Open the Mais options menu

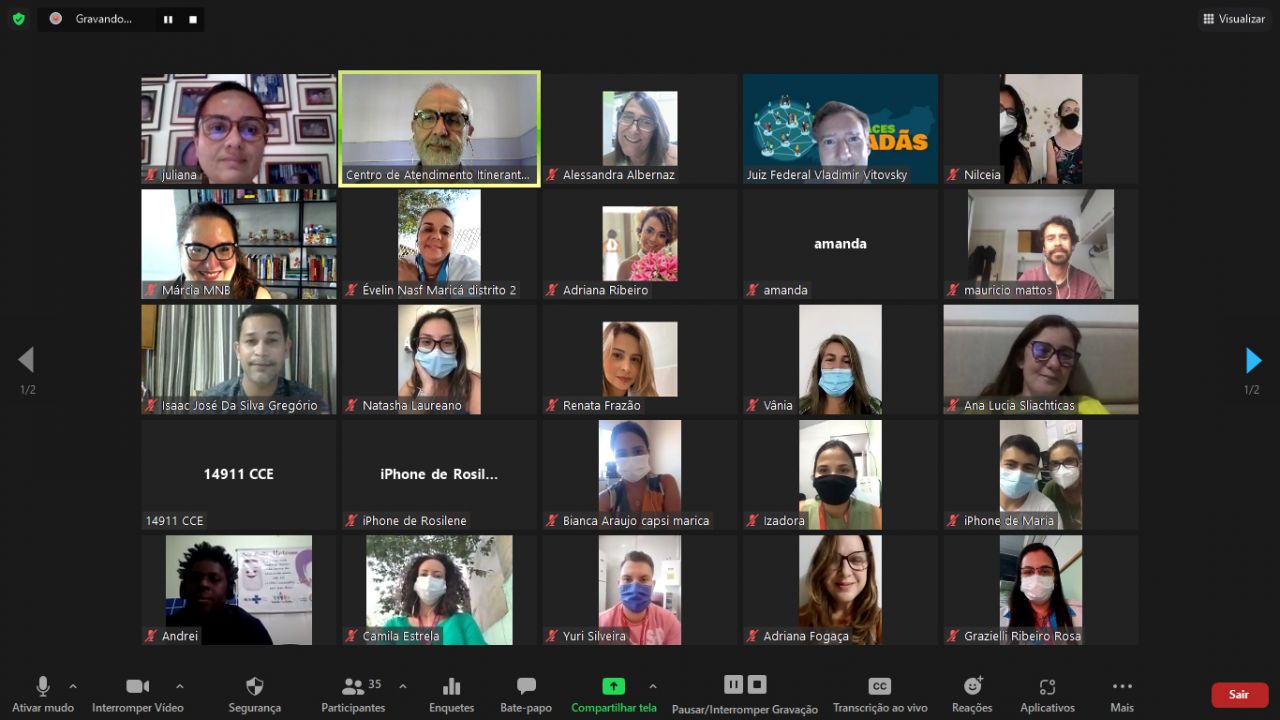tap(1122, 694)
